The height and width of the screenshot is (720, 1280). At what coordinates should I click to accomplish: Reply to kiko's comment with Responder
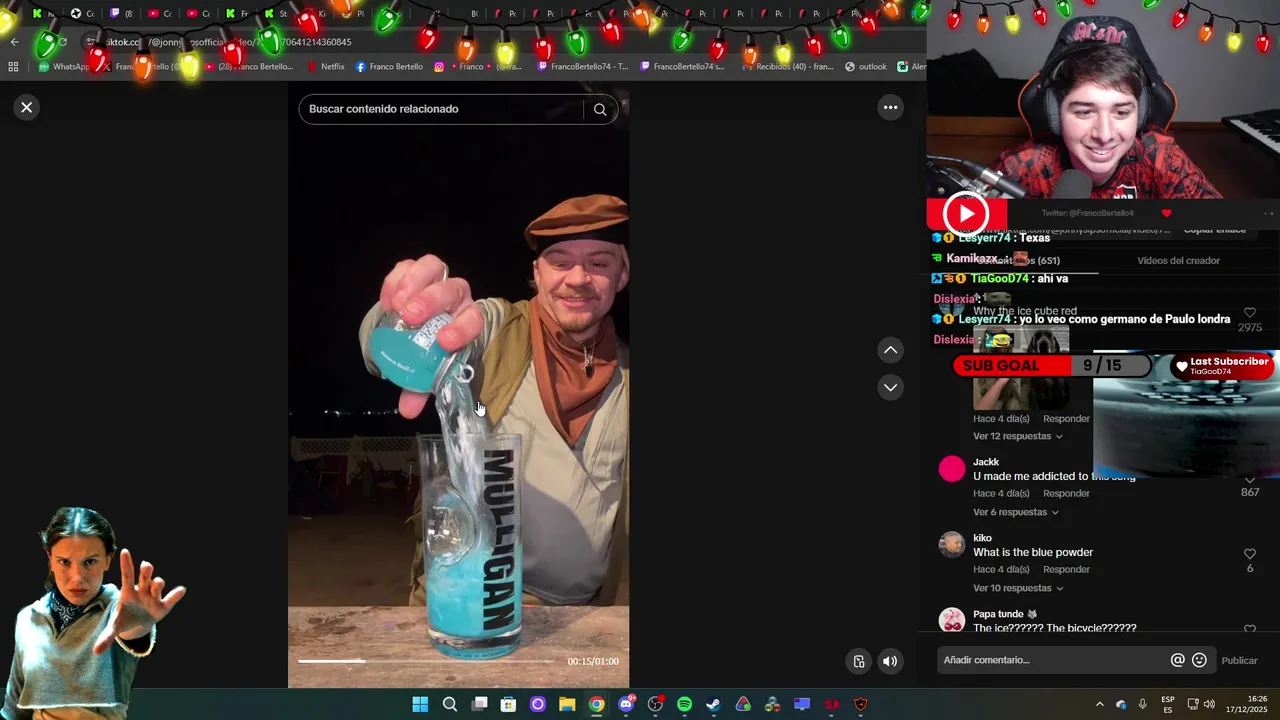pyautogui.click(x=1066, y=569)
